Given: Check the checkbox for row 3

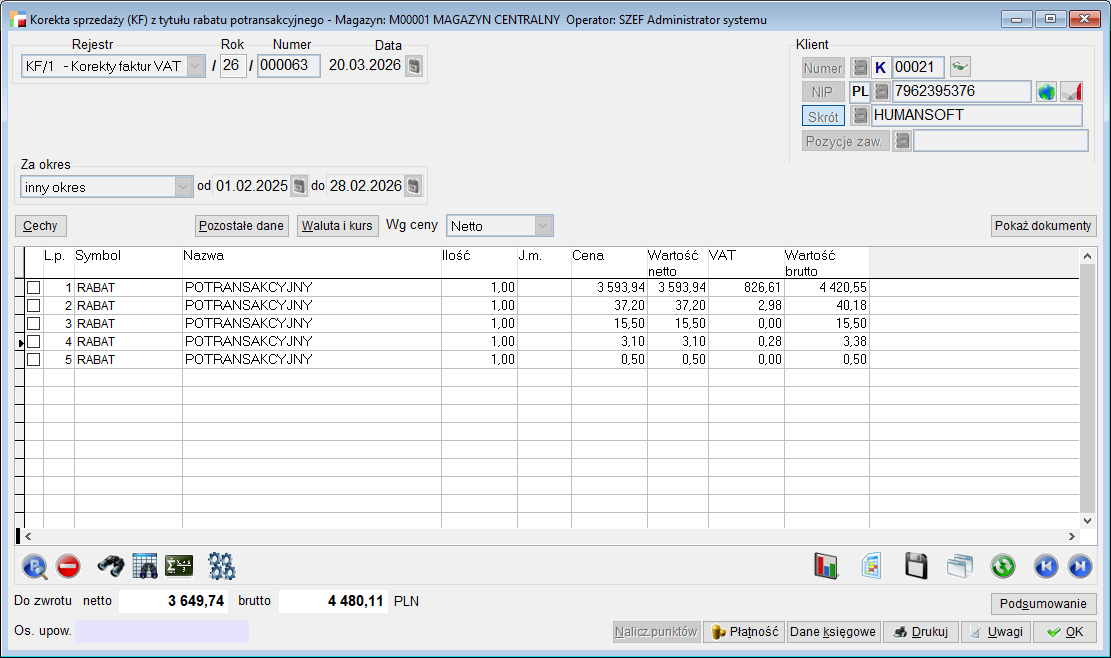Looking at the screenshot, I should tap(33, 324).
